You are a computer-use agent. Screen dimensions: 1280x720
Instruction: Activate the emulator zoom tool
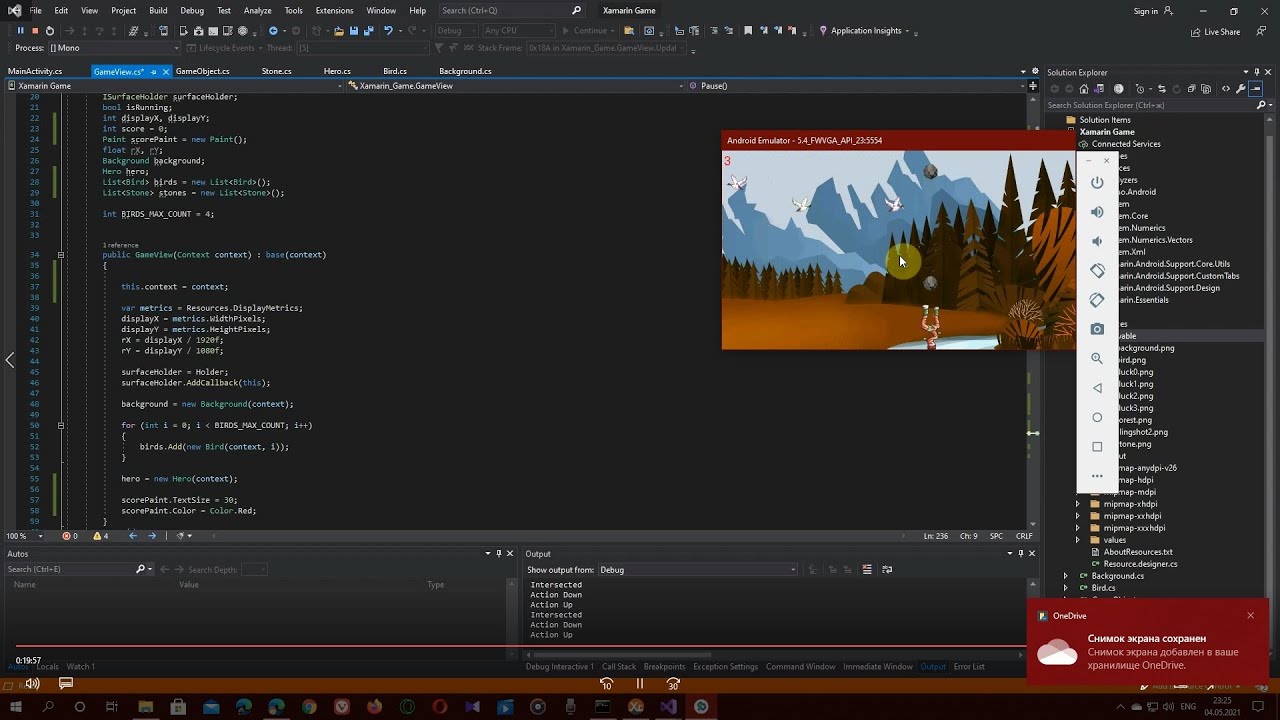pyautogui.click(x=1097, y=358)
